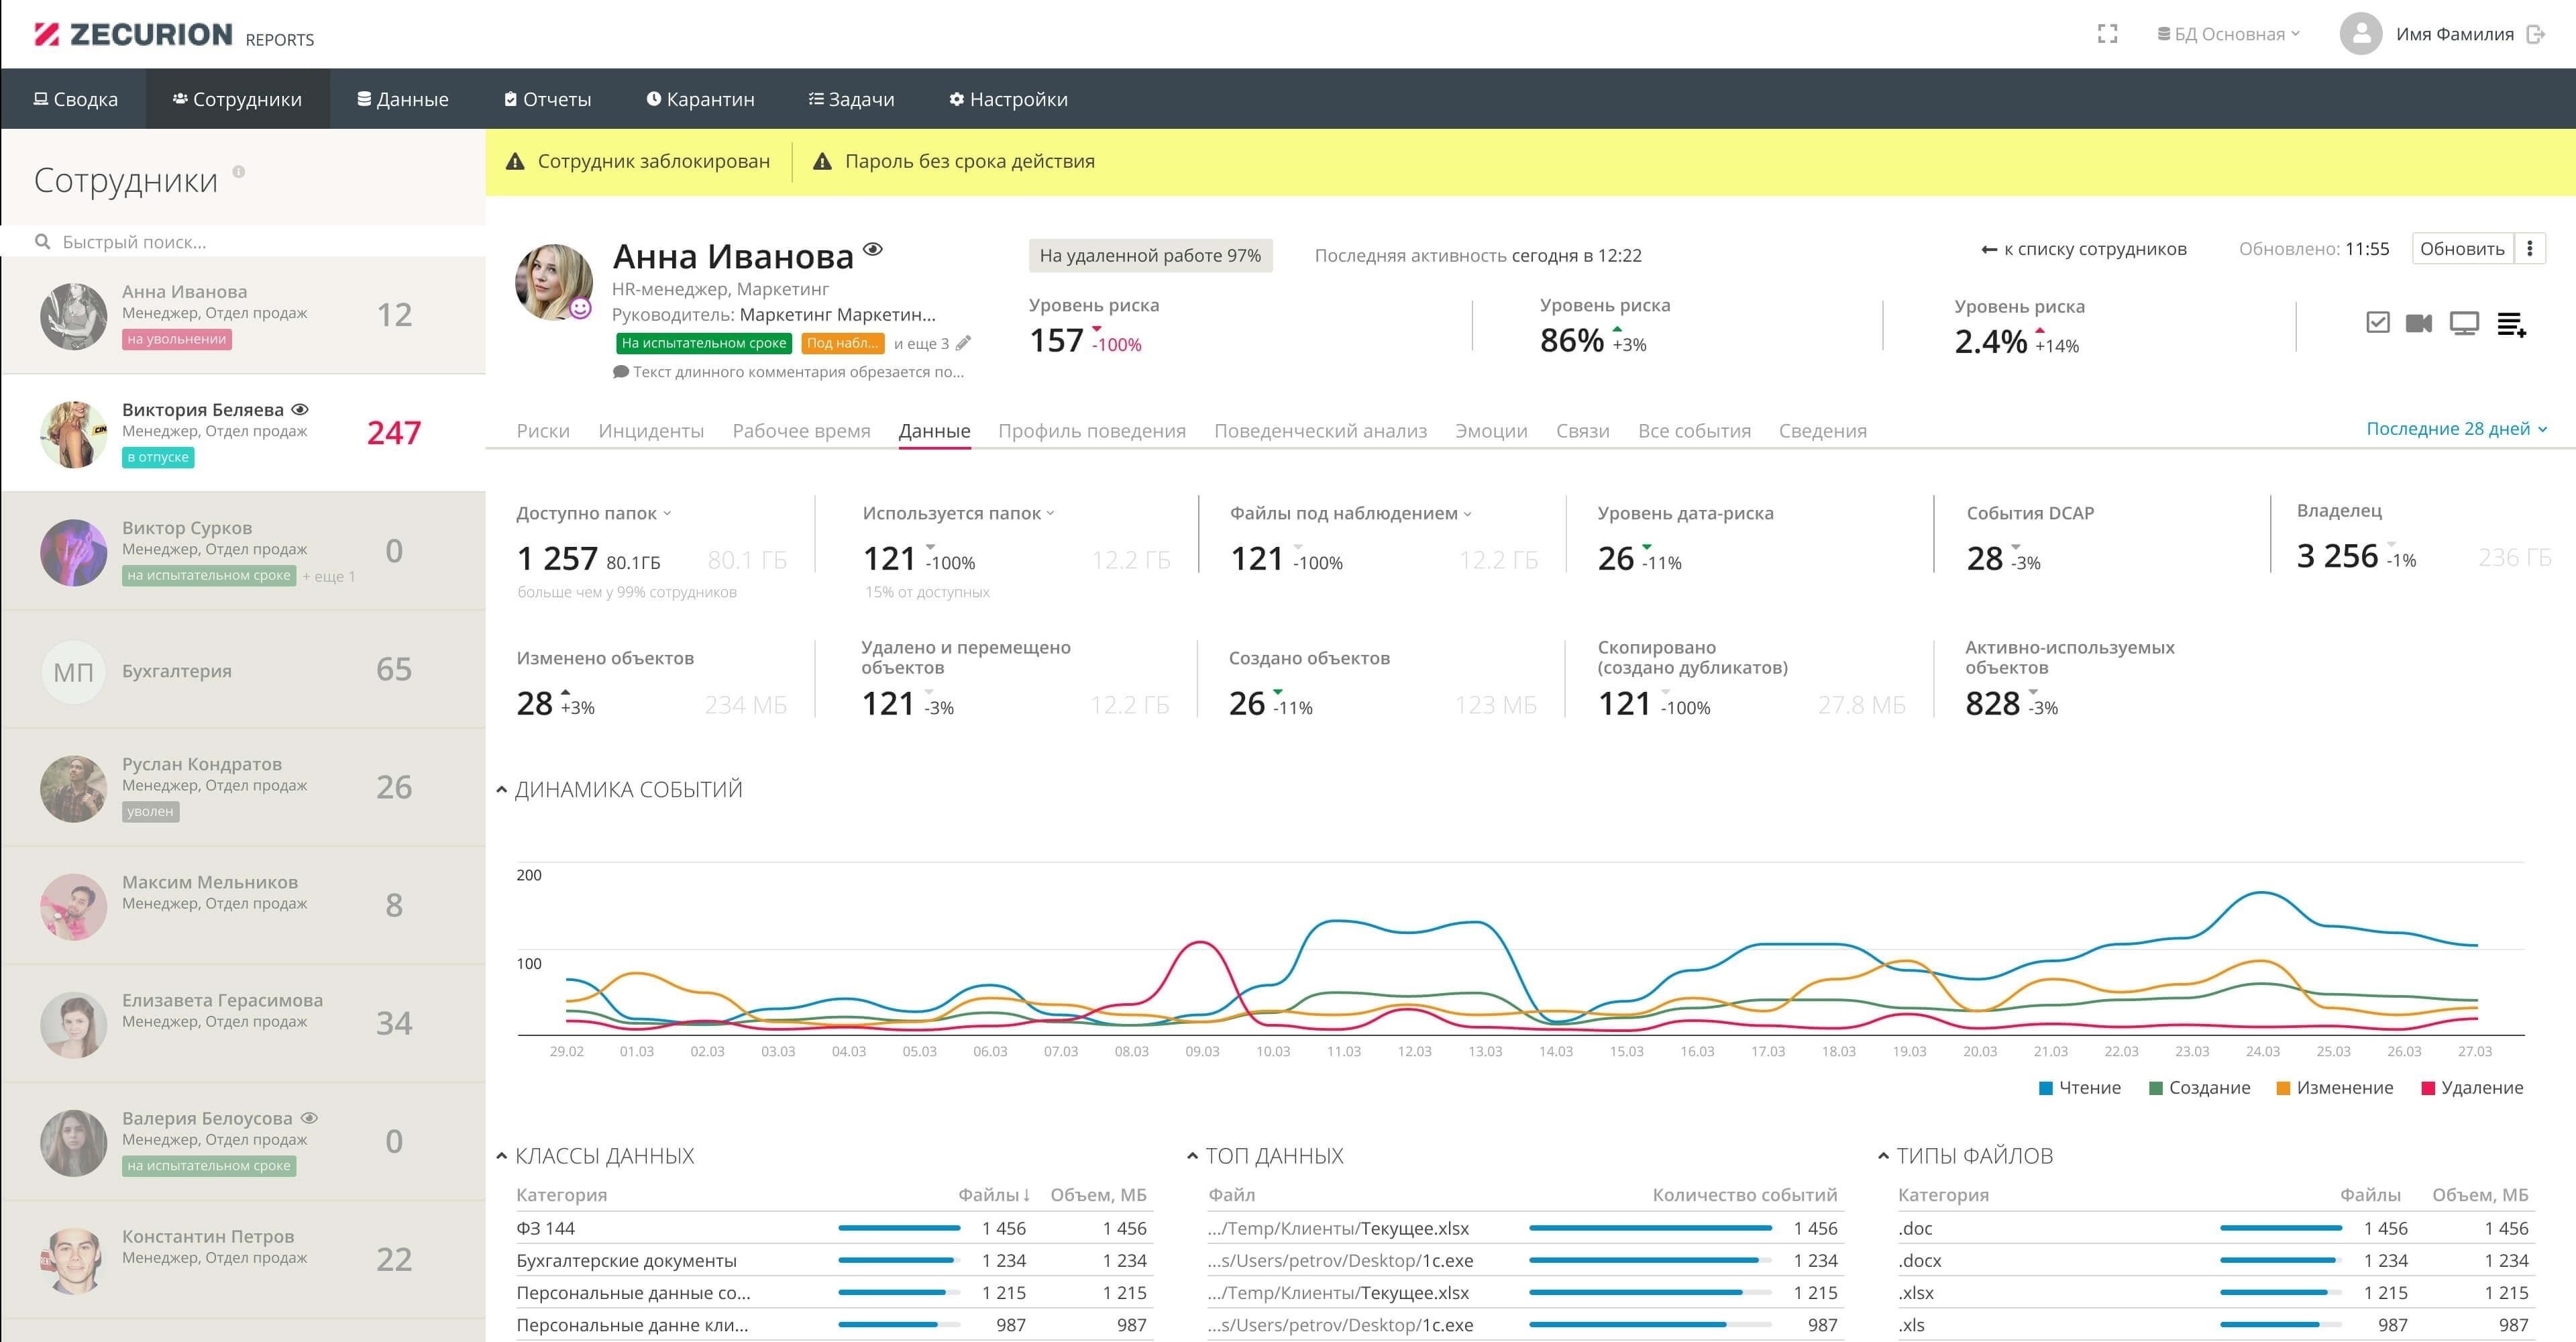
Task: Open the Настройки menu item
Action: click(x=1008, y=99)
